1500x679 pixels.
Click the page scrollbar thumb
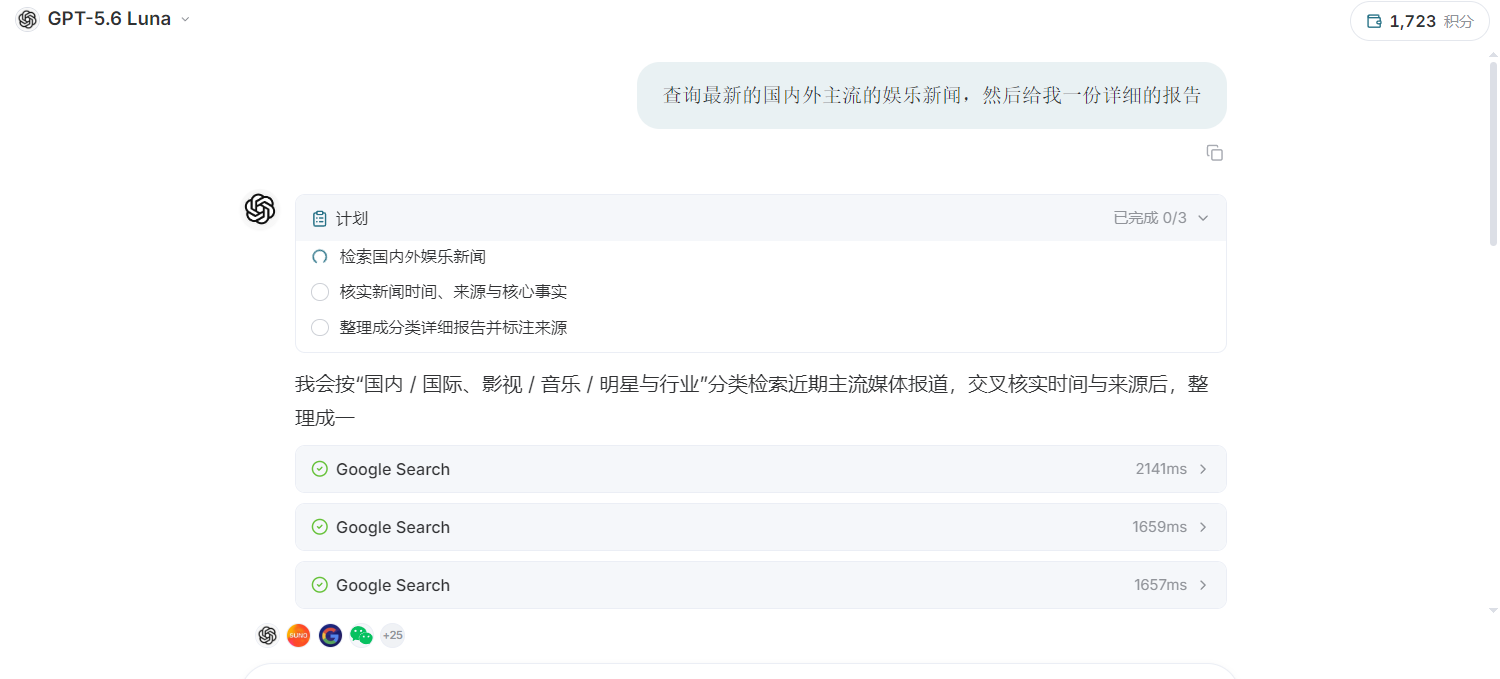[x=1493, y=155]
